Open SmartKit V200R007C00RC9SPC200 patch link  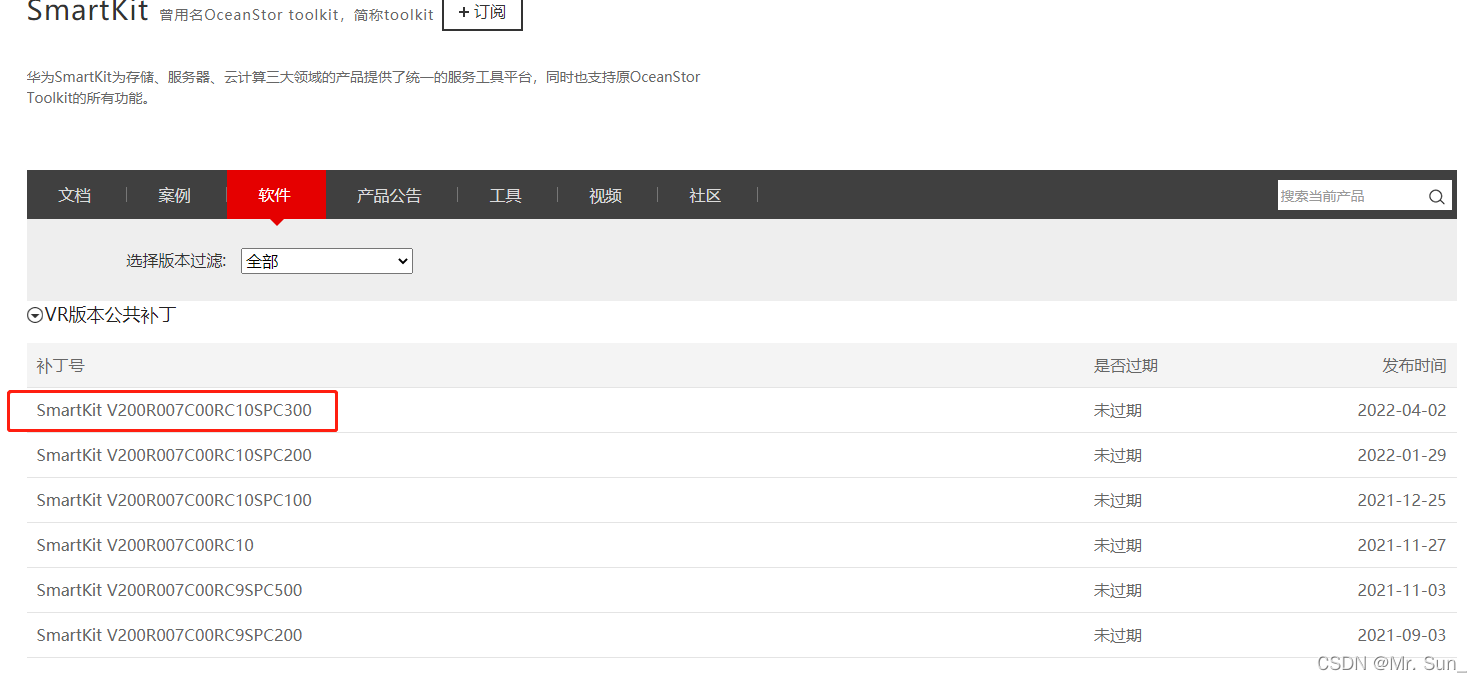click(169, 635)
